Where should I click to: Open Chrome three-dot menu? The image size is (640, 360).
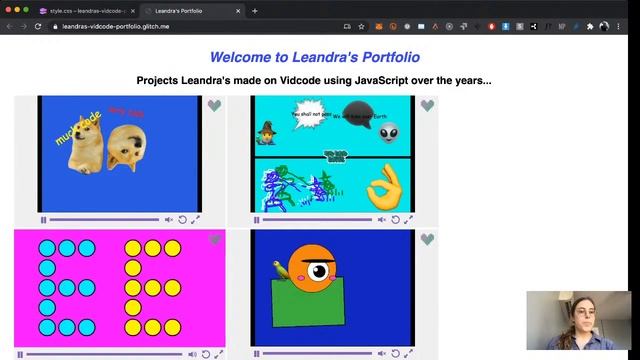coord(618,27)
